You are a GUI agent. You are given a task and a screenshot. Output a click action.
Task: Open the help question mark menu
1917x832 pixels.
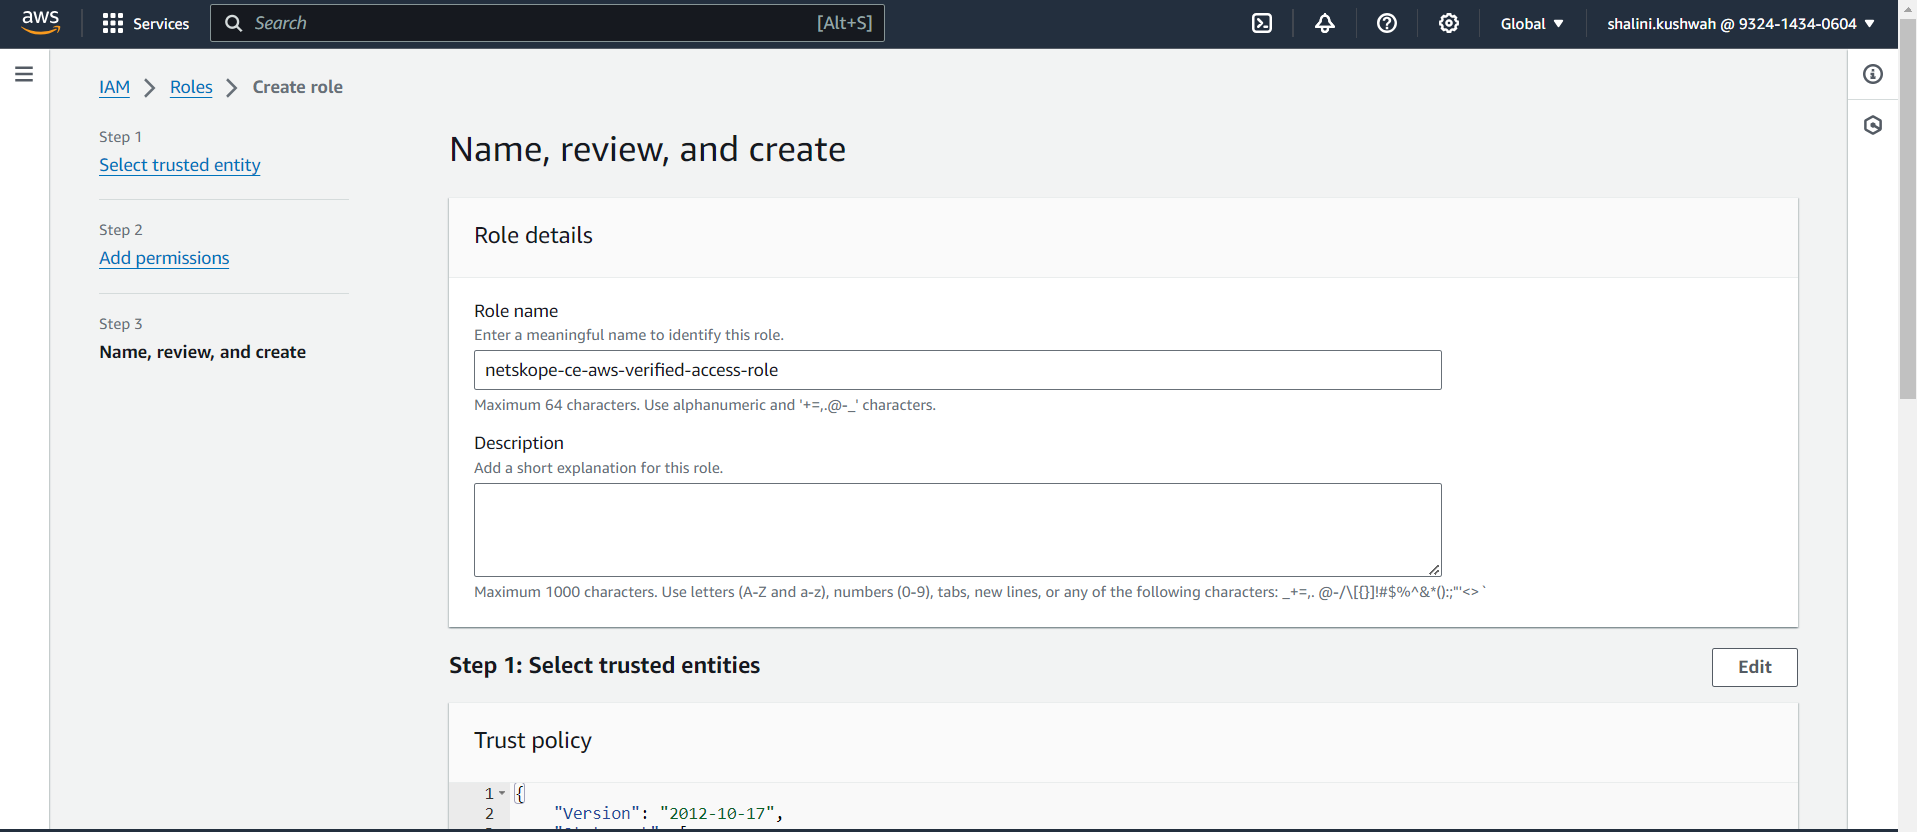pos(1386,23)
